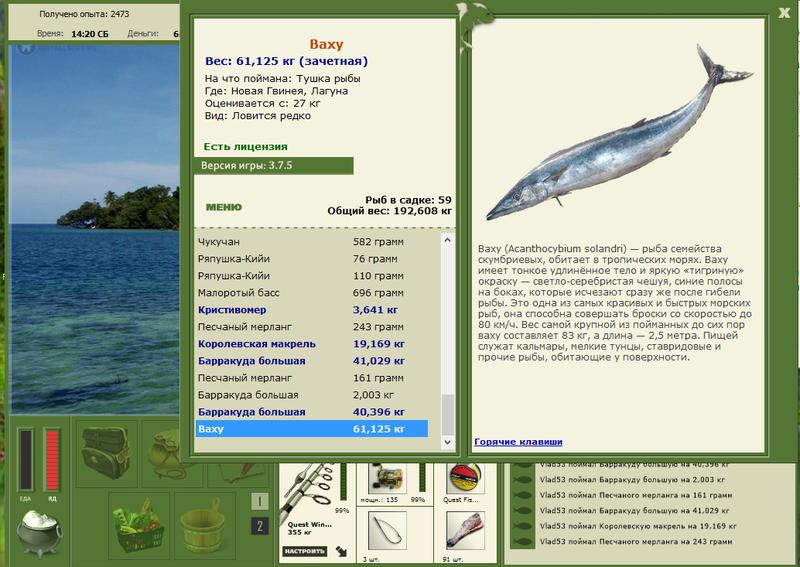Click the НАСТРОИТЬ button

[305, 551]
